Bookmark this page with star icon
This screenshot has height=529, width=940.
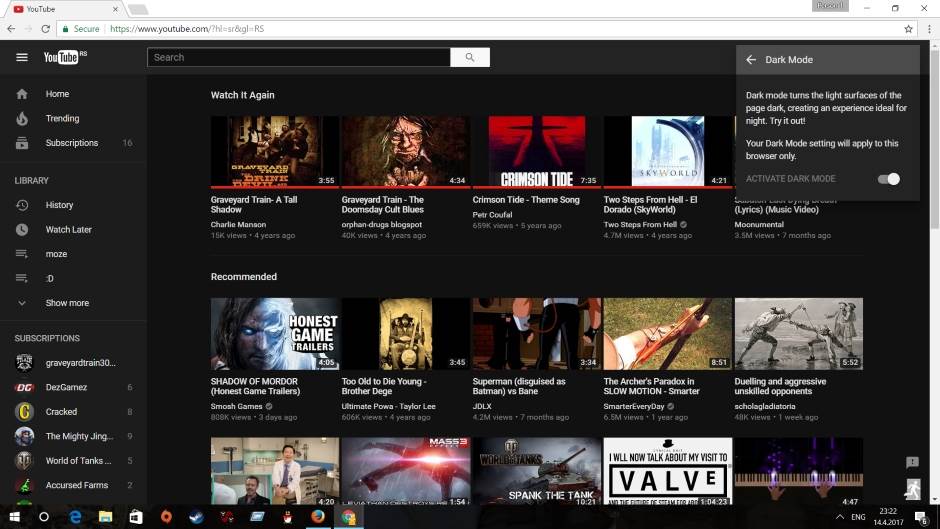pyautogui.click(x=908, y=29)
